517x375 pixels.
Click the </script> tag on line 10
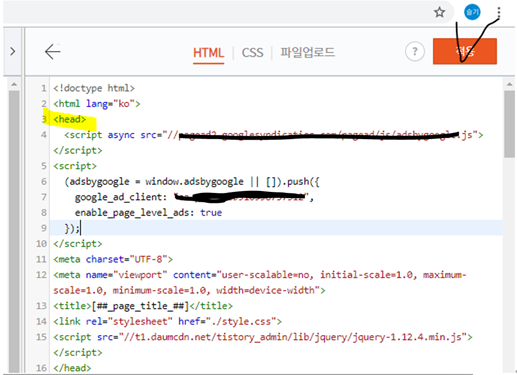[78, 244]
